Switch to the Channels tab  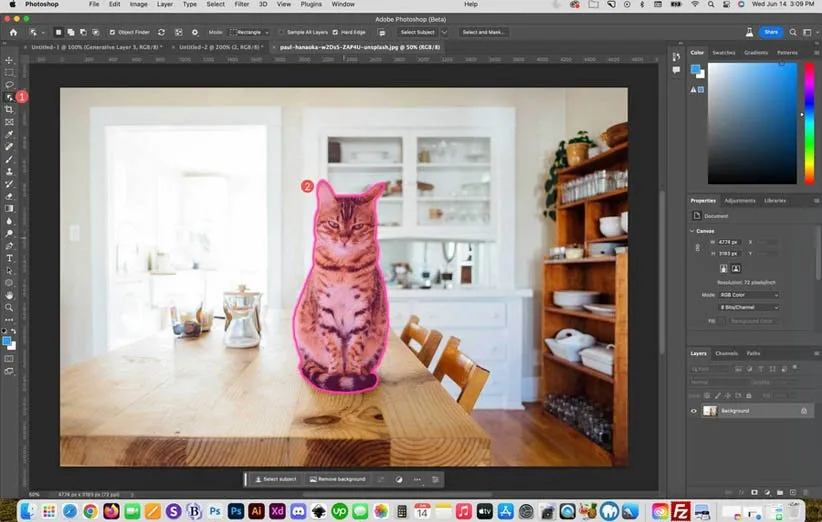click(726, 353)
